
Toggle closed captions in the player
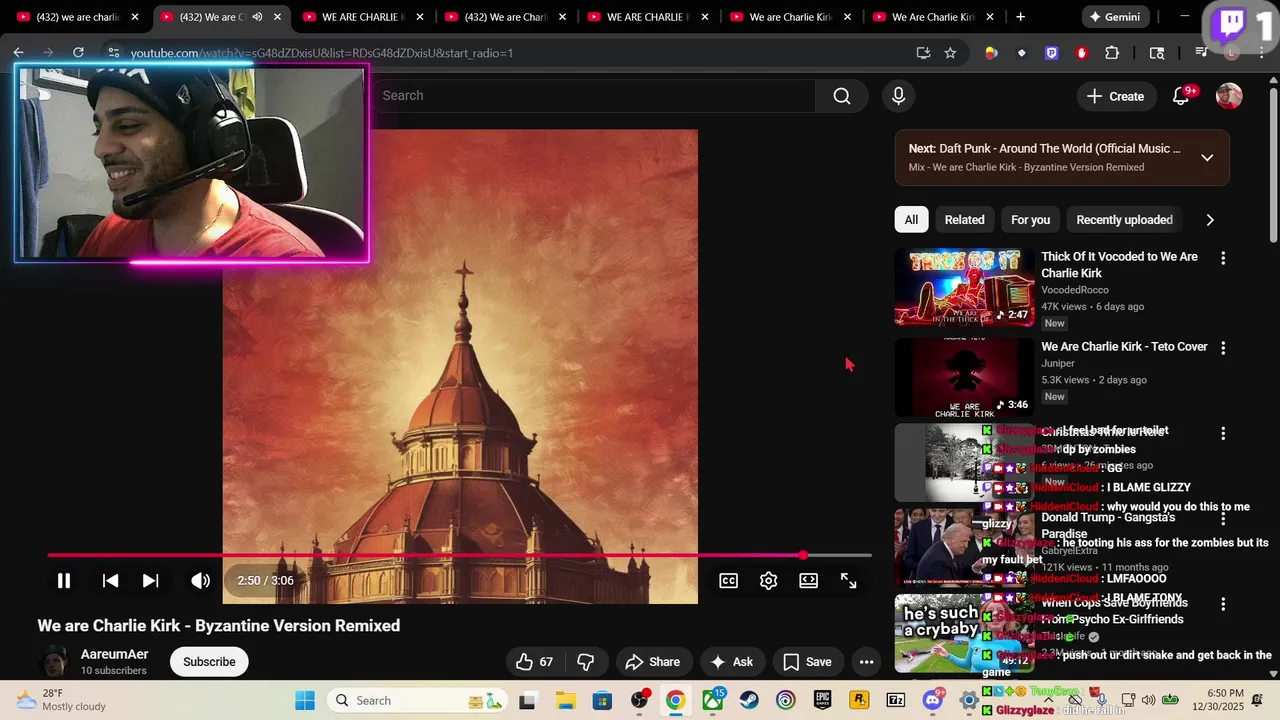[728, 581]
